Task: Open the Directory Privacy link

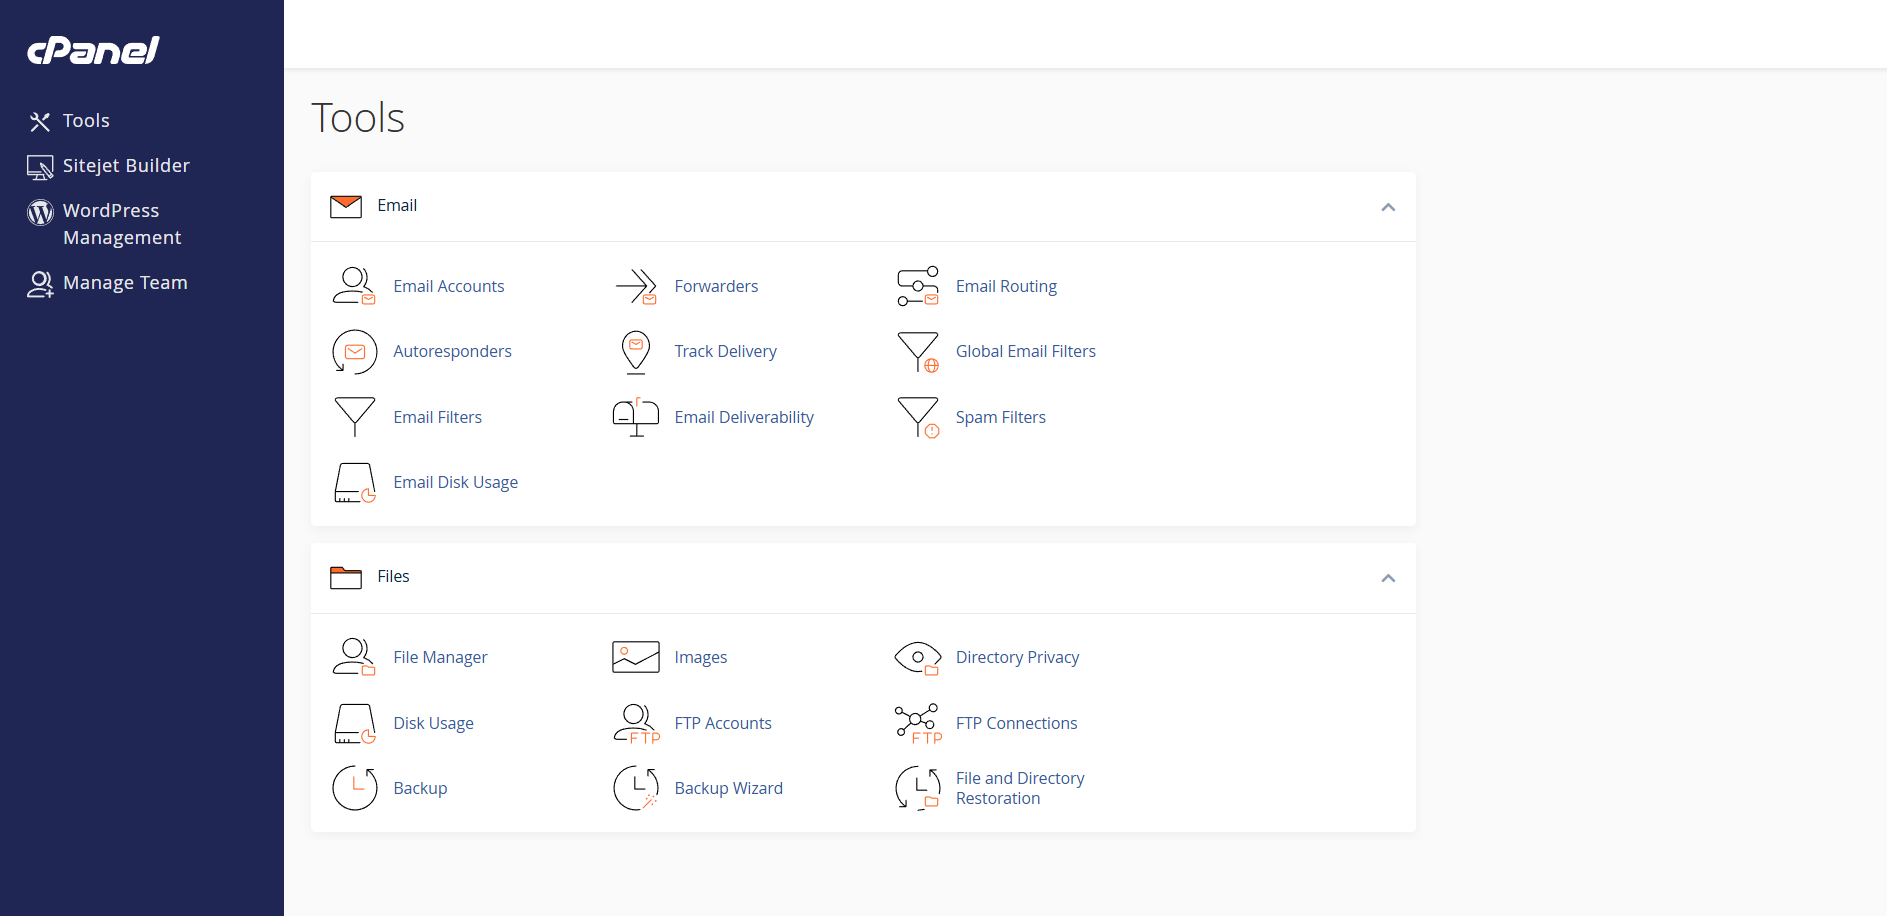Action: 1017,657
